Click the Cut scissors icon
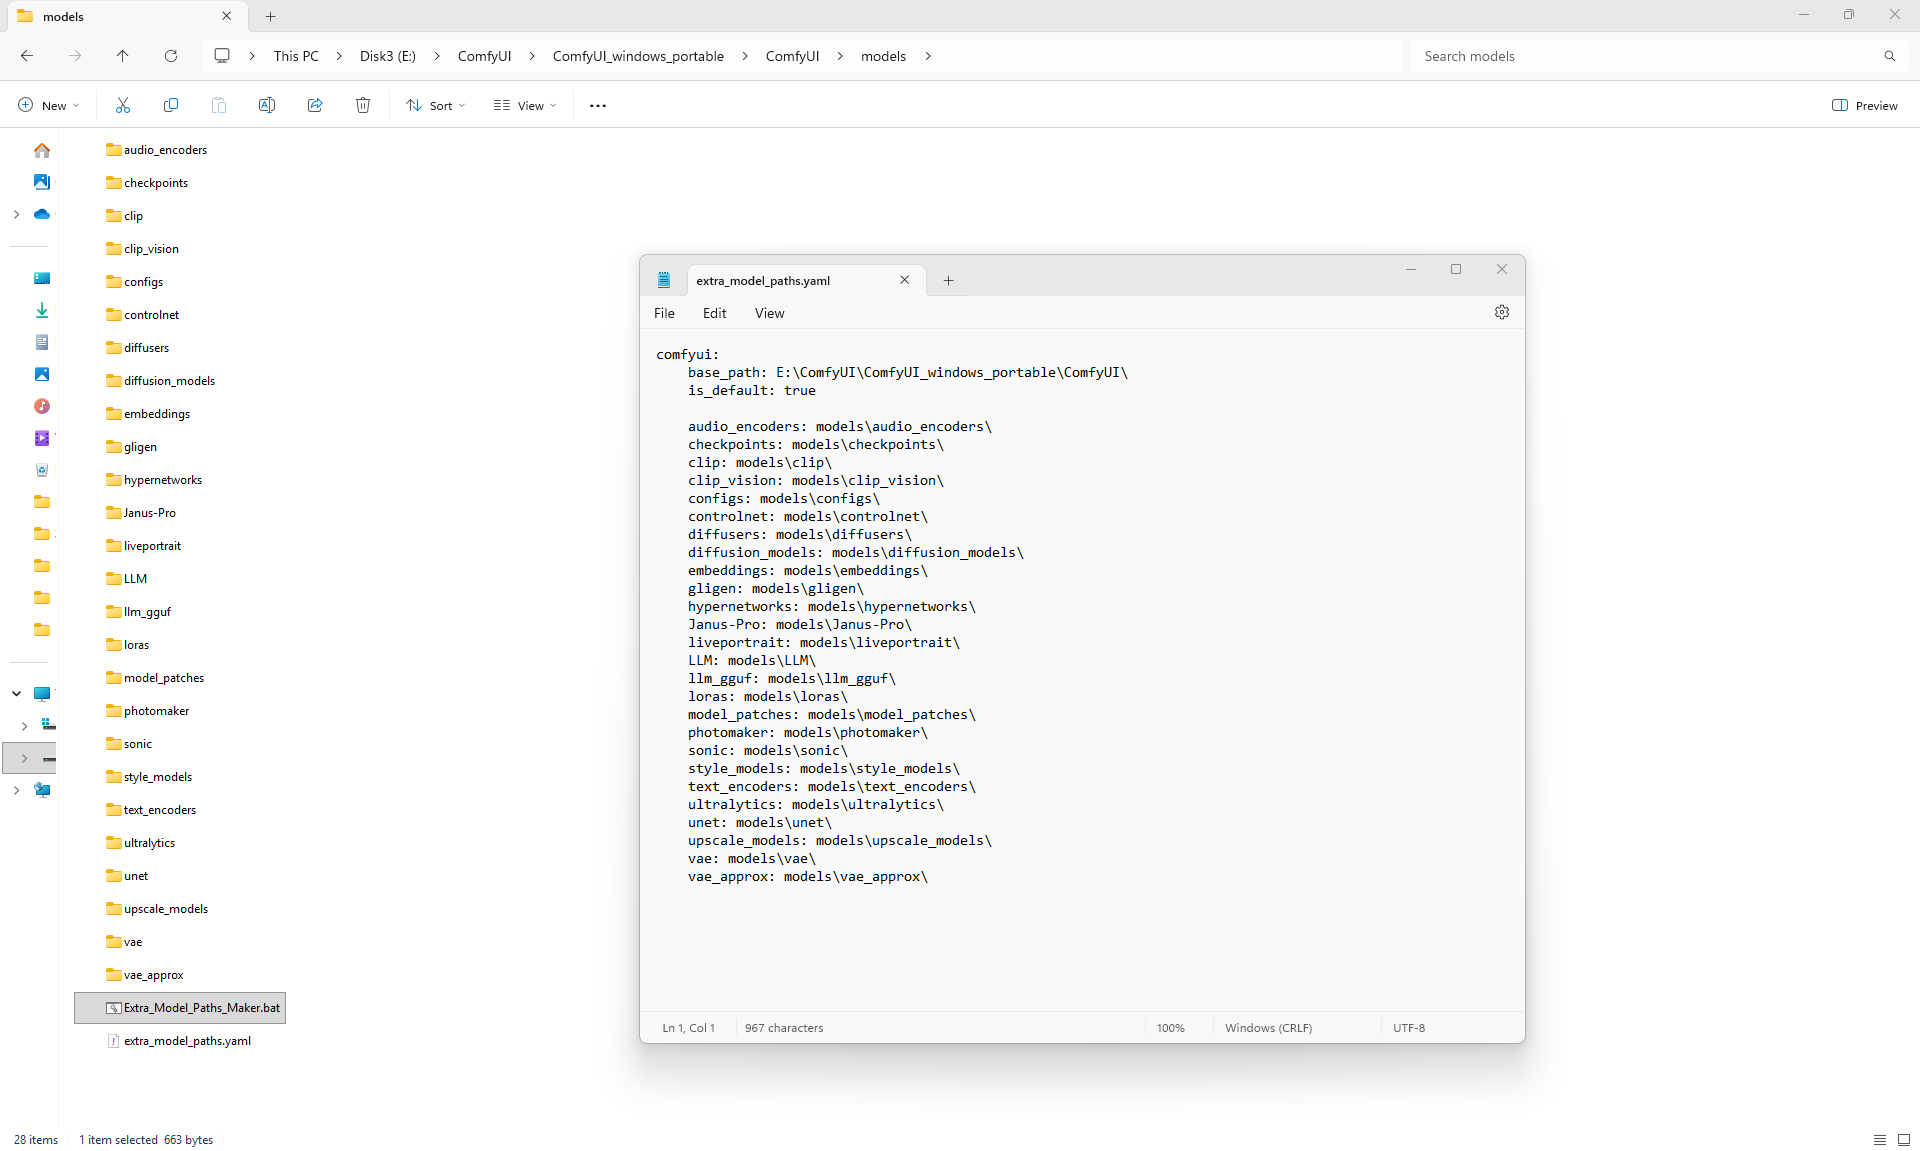 pos(123,105)
